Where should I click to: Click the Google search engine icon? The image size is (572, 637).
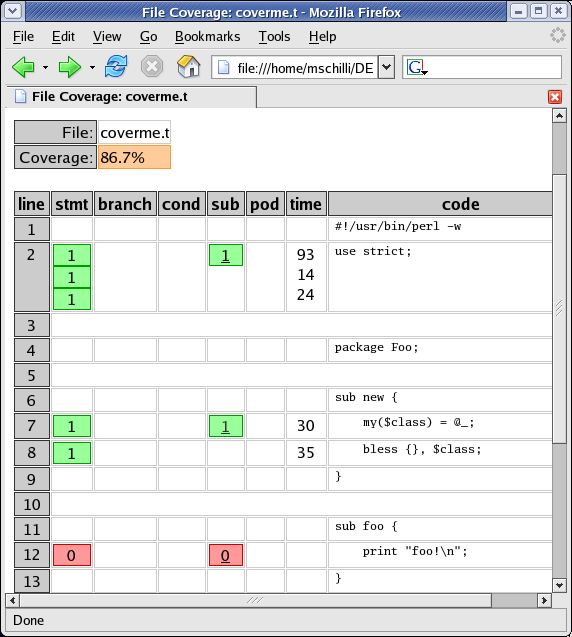[416, 67]
